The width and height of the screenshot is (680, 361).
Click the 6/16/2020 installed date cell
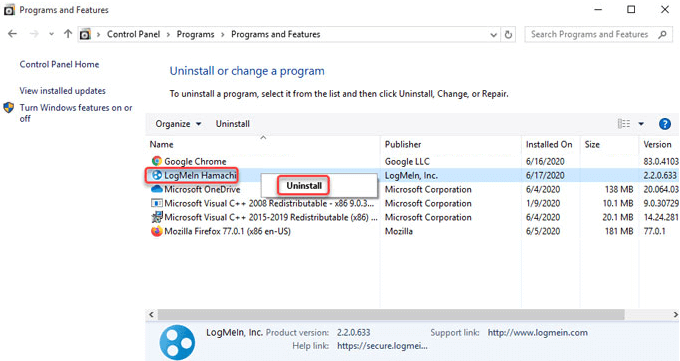pos(545,161)
